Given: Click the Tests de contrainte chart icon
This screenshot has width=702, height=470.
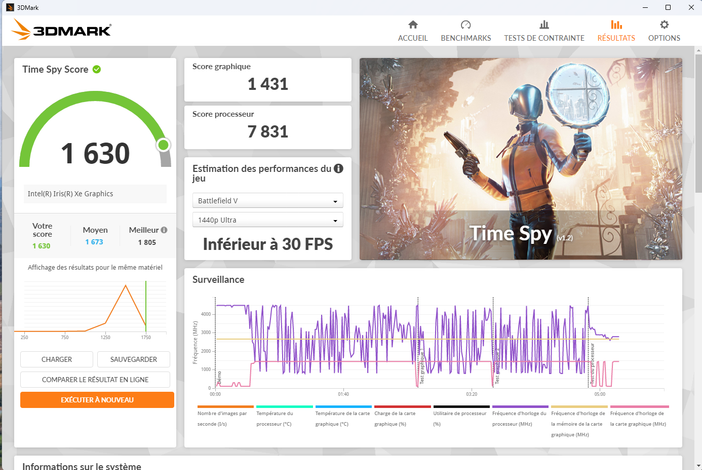Looking at the screenshot, I should [x=544, y=24].
